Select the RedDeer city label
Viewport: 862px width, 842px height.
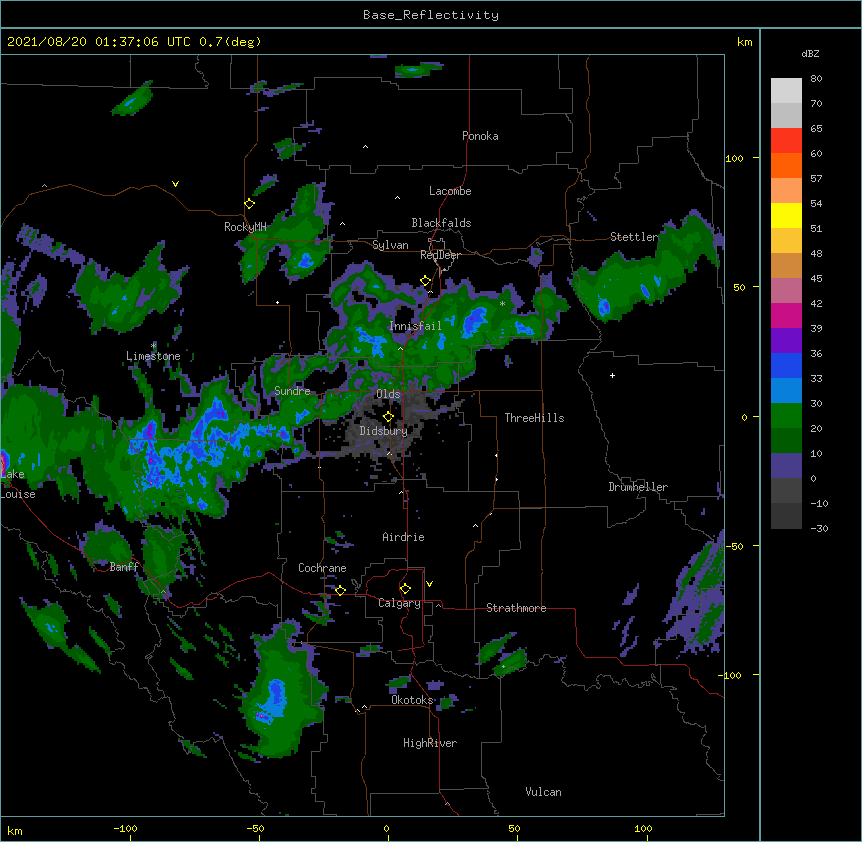click(x=440, y=255)
